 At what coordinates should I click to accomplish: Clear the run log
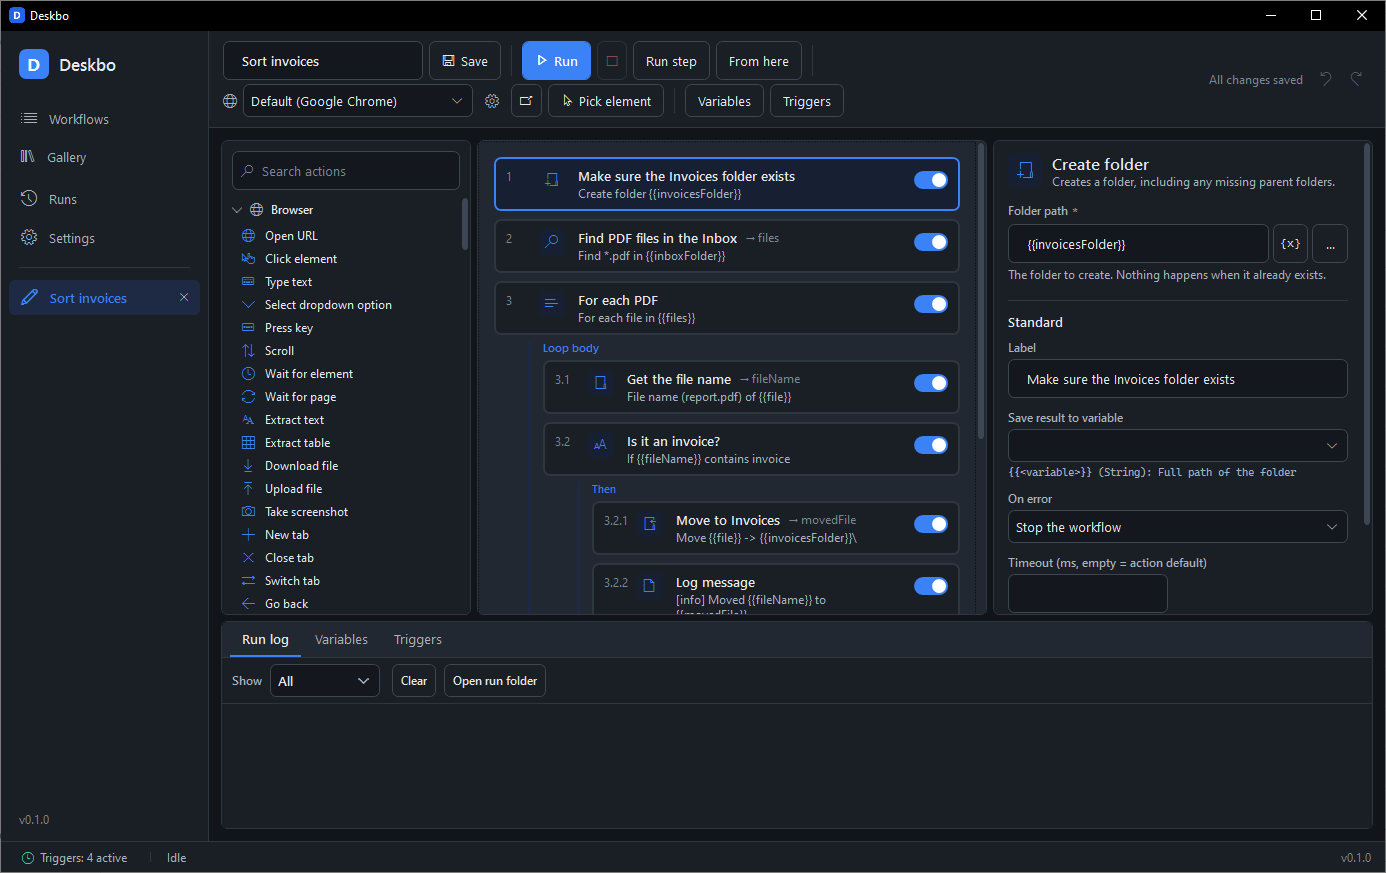(x=414, y=681)
